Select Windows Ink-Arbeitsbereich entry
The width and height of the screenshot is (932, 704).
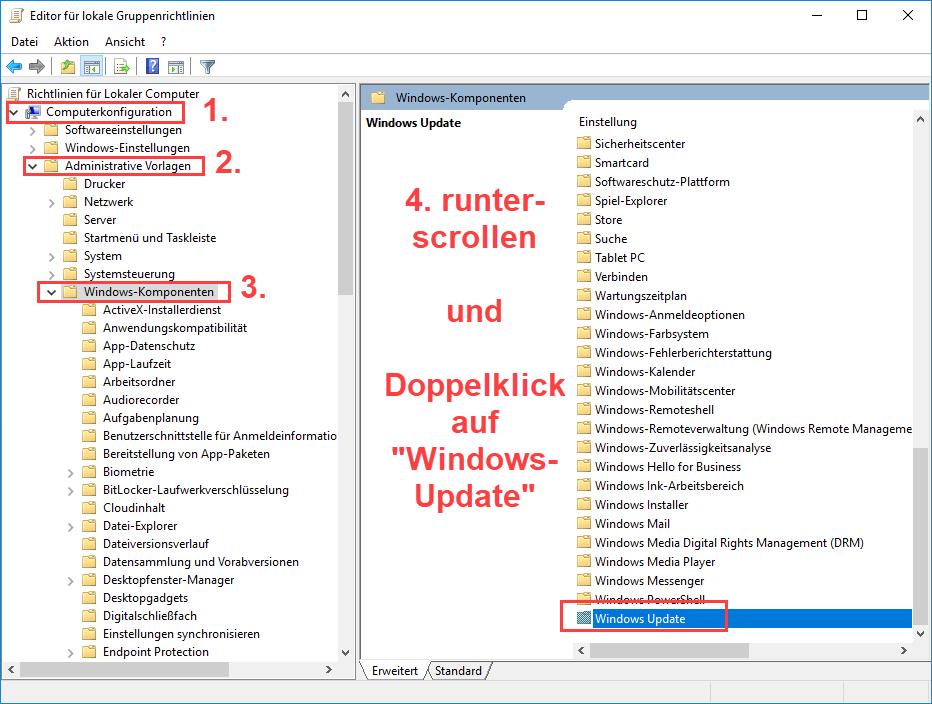click(669, 485)
